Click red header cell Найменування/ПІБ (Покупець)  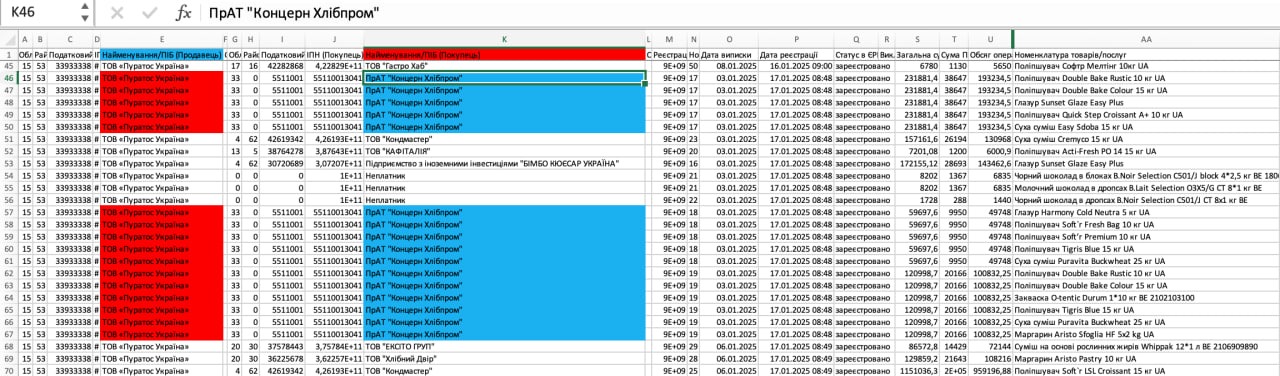pos(504,54)
